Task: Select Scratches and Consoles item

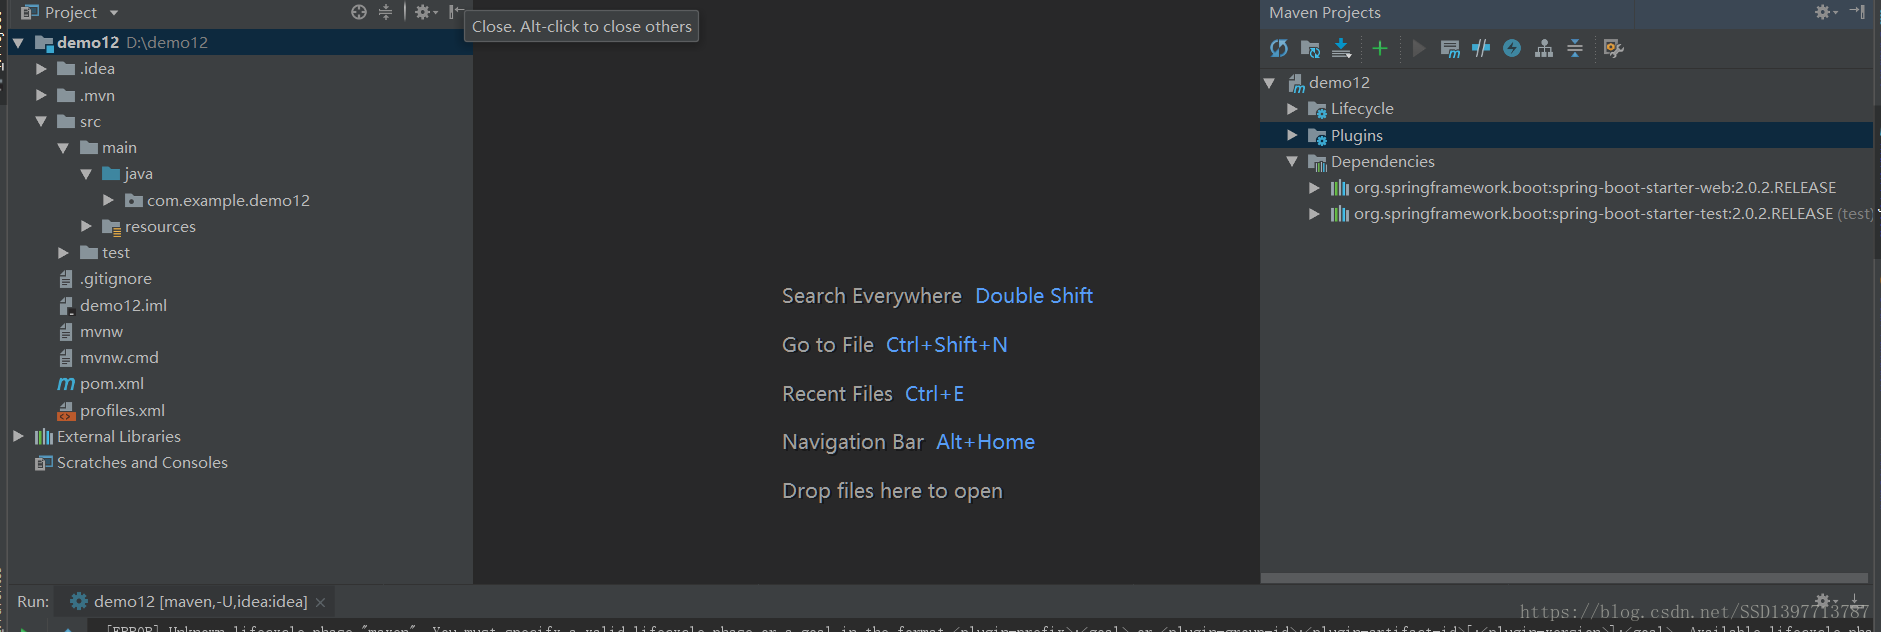Action: [142, 463]
